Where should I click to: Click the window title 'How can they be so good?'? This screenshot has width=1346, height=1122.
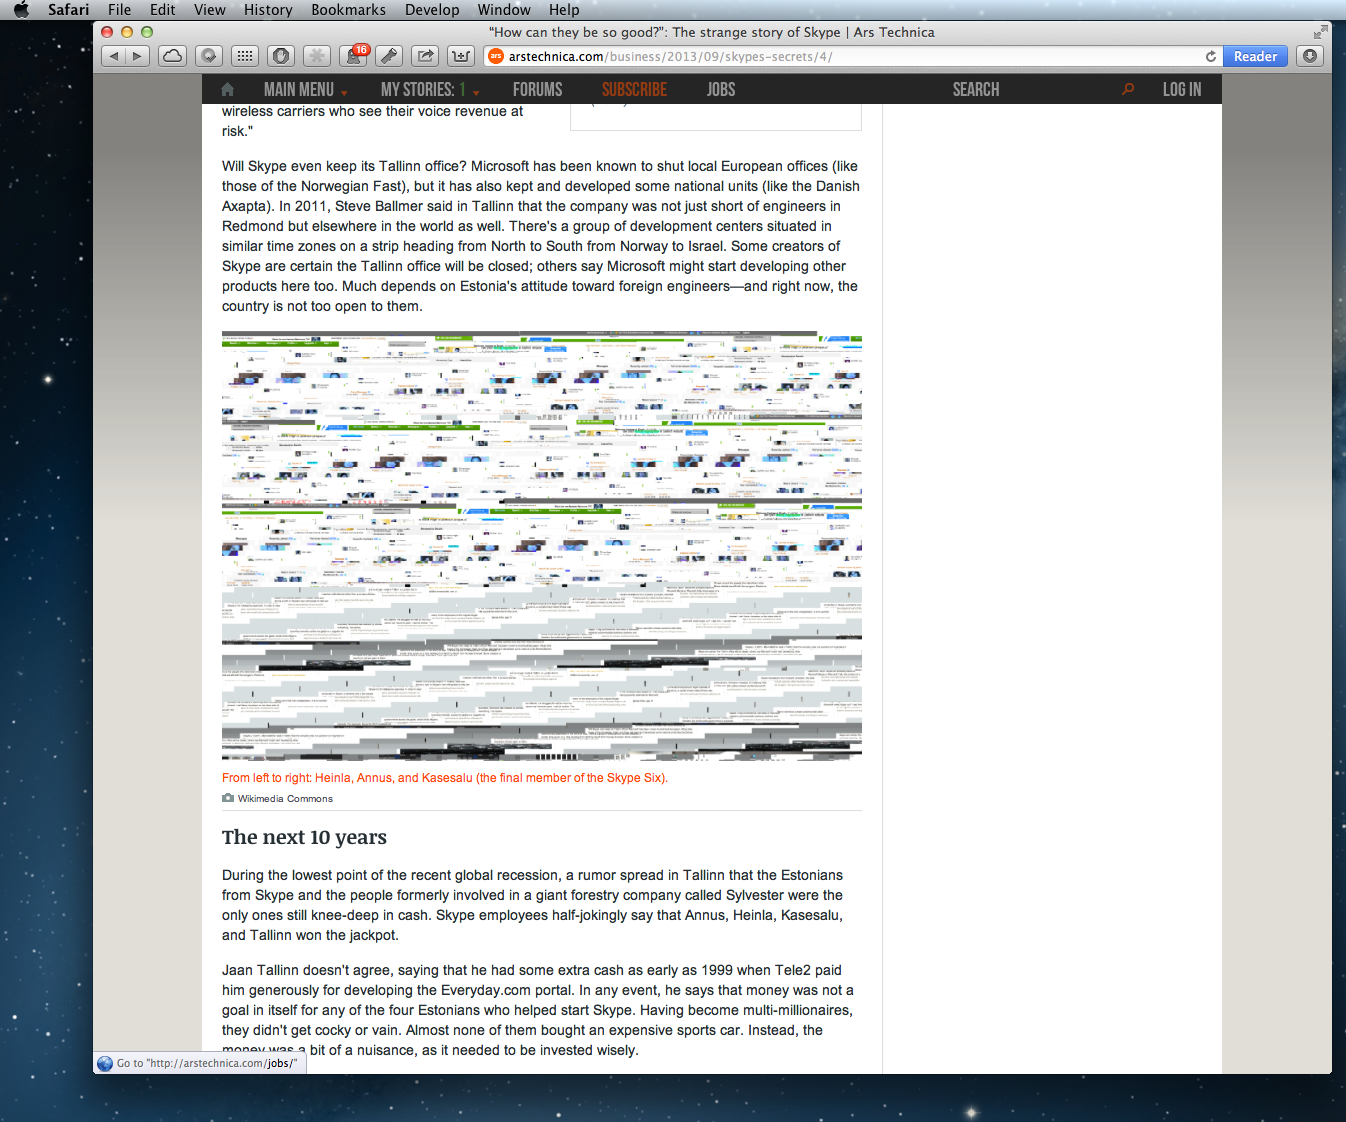click(712, 32)
